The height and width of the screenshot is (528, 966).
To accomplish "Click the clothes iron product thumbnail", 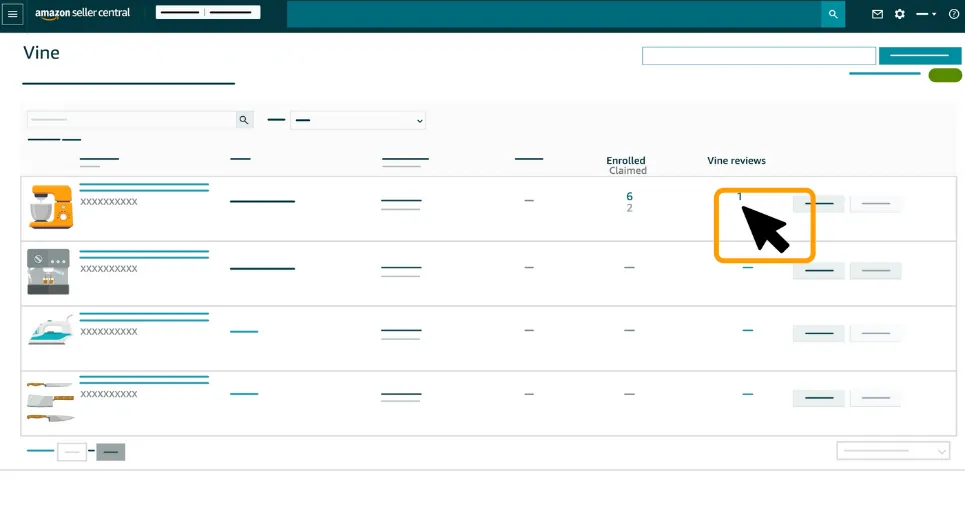I will pos(49,333).
